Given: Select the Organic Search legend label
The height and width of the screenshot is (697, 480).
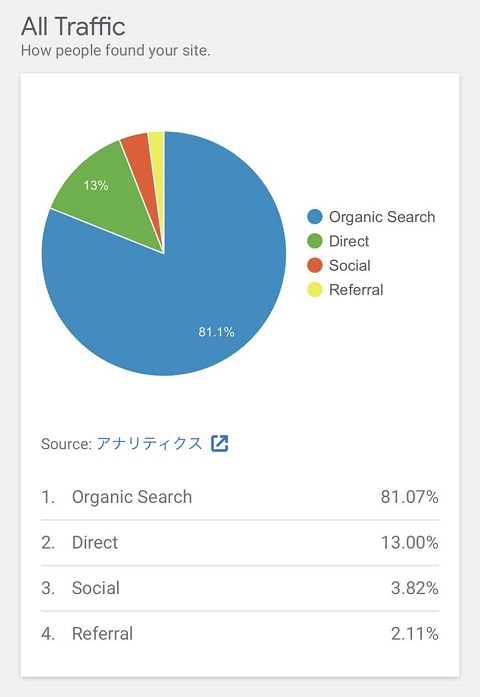Looking at the screenshot, I should point(382,217).
